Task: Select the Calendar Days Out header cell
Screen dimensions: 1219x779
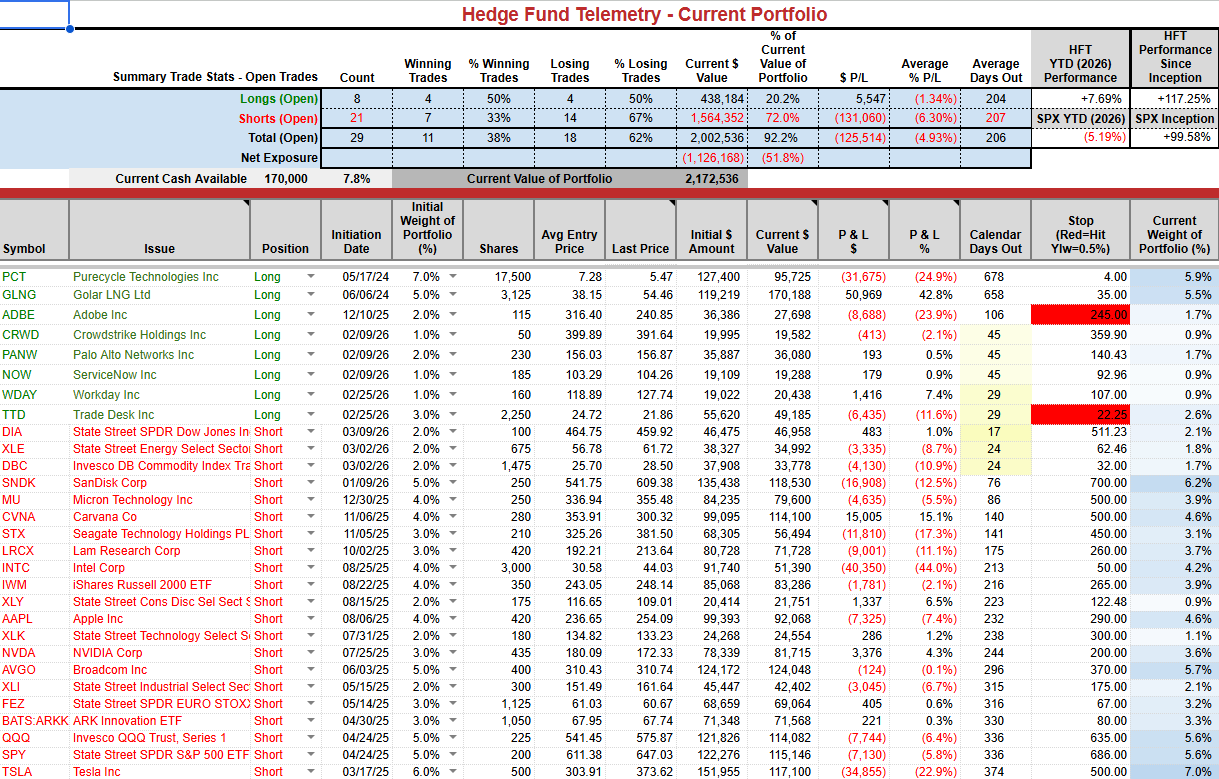Action: coord(994,229)
